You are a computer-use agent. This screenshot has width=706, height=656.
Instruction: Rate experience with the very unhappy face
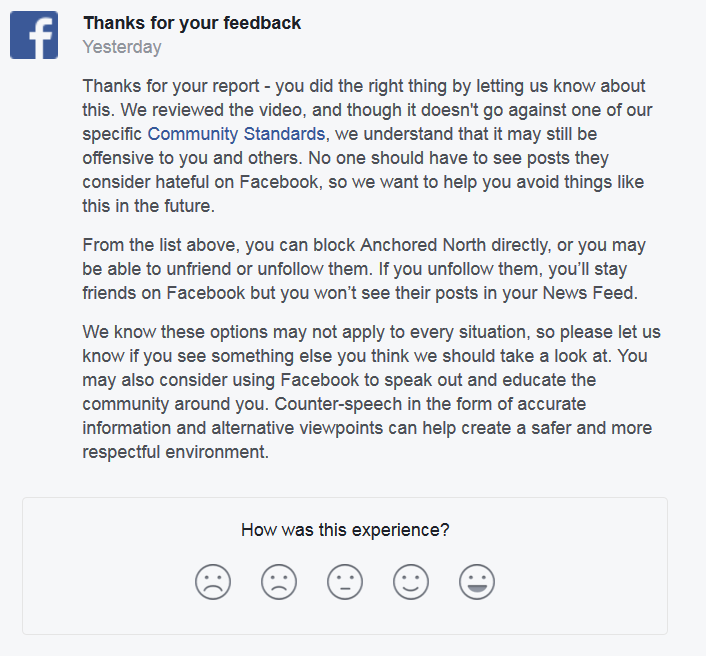pos(213,582)
